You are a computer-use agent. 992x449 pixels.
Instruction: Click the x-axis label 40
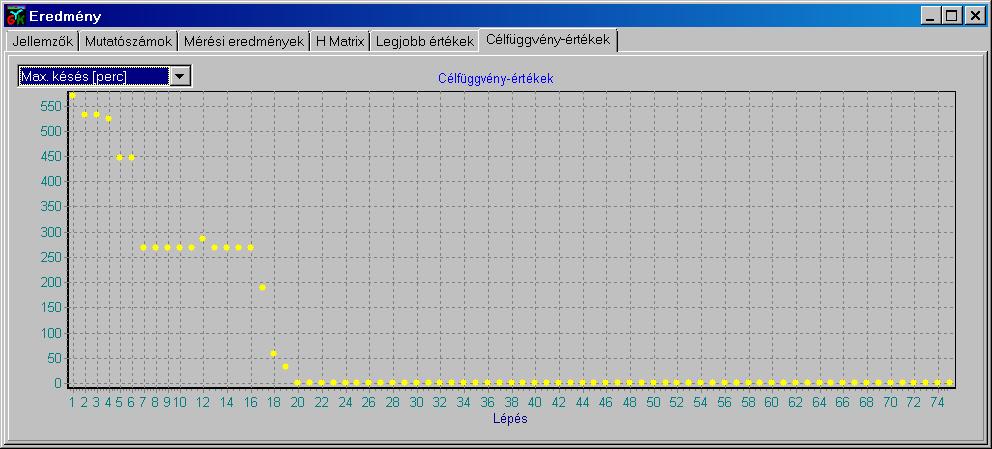(x=535, y=402)
